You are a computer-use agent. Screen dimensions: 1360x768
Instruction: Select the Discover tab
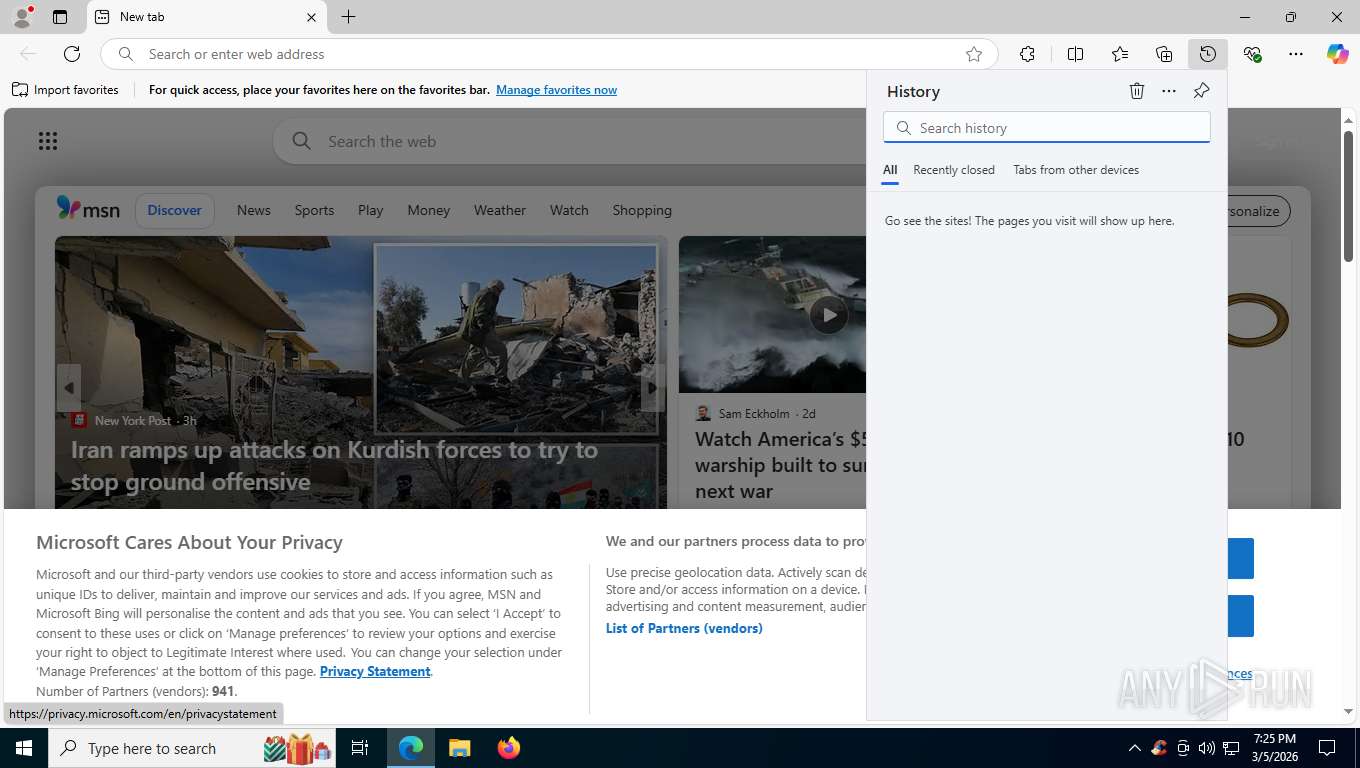tap(174, 210)
